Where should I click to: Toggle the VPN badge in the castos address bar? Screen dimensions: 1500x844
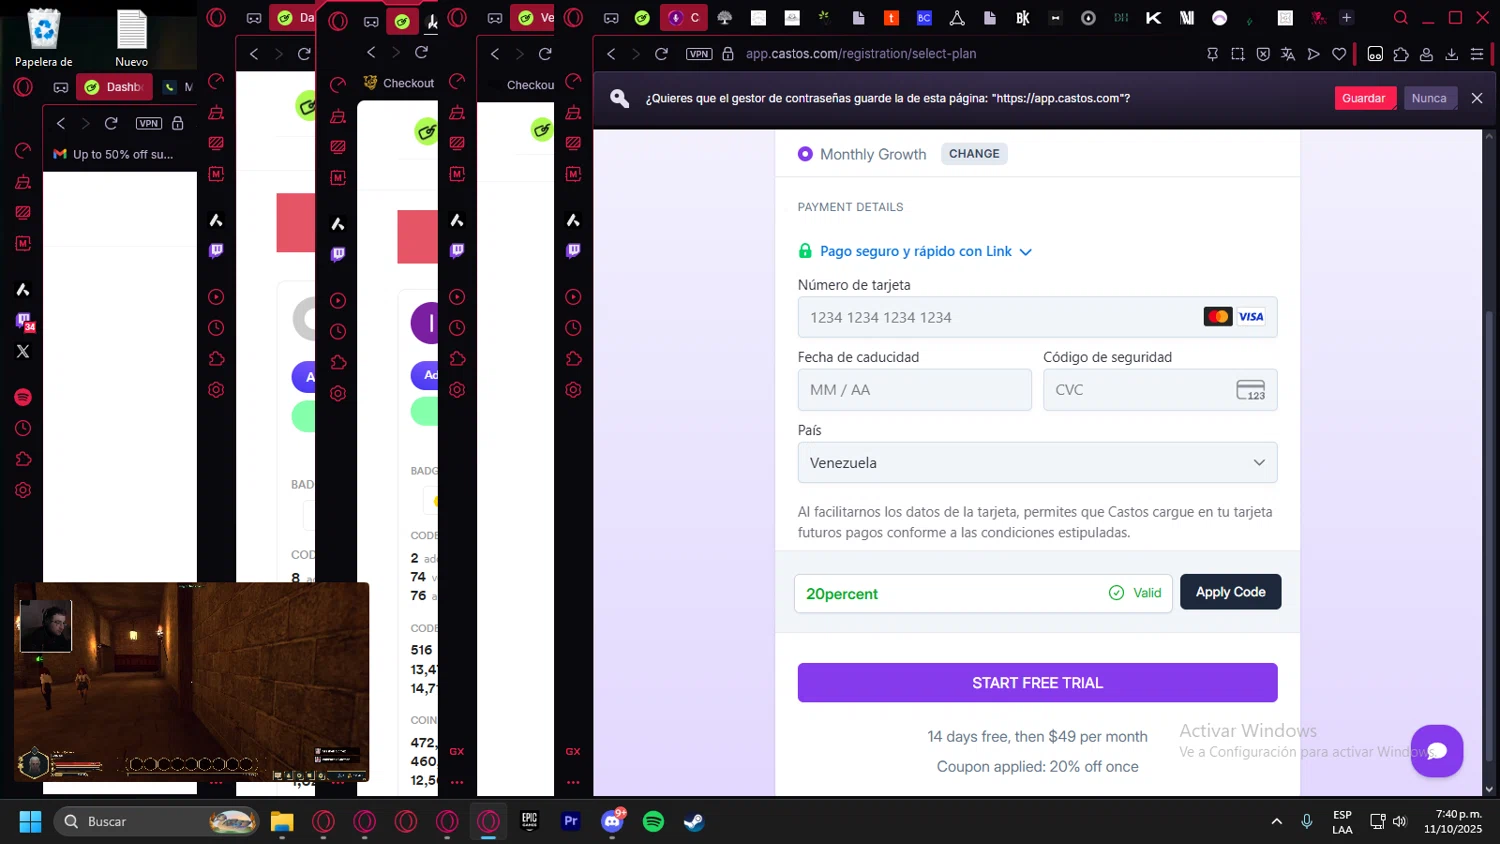pyautogui.click(x=699, y=54)
